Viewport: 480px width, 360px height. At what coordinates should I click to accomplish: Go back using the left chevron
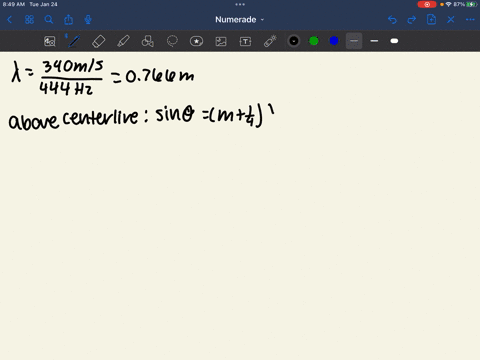(10, 20)
